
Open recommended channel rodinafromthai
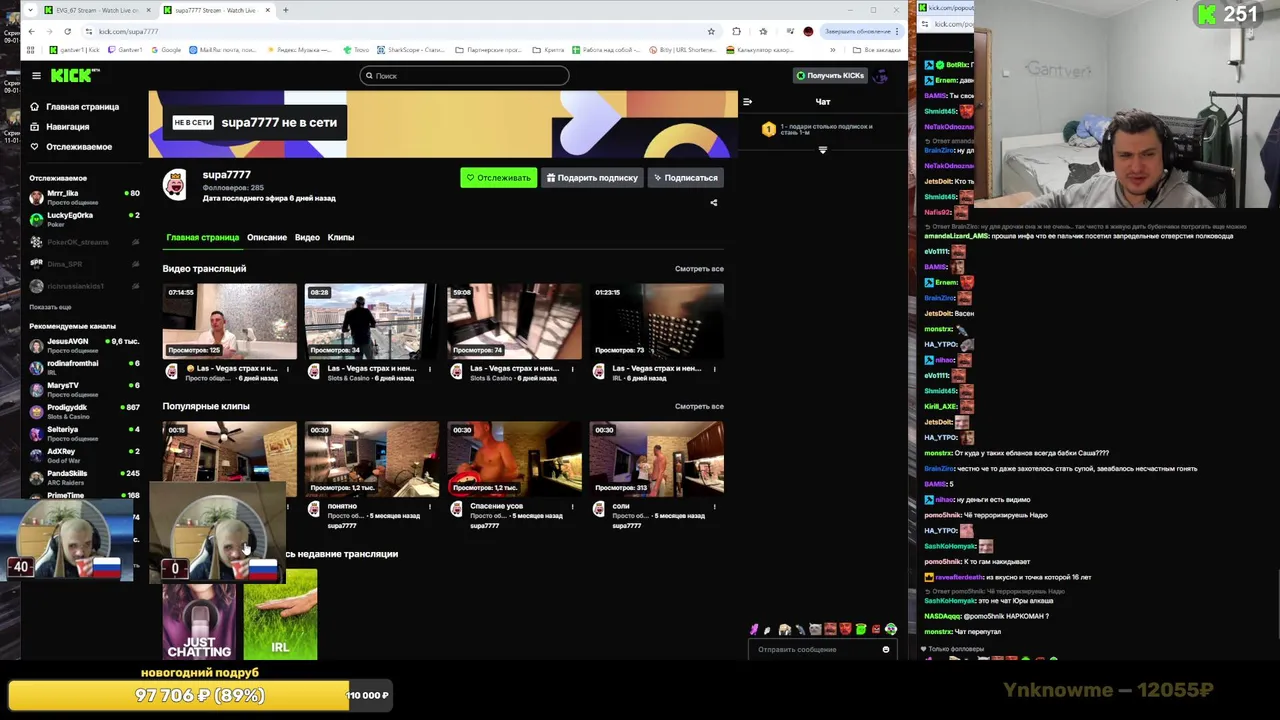(85, 367)
